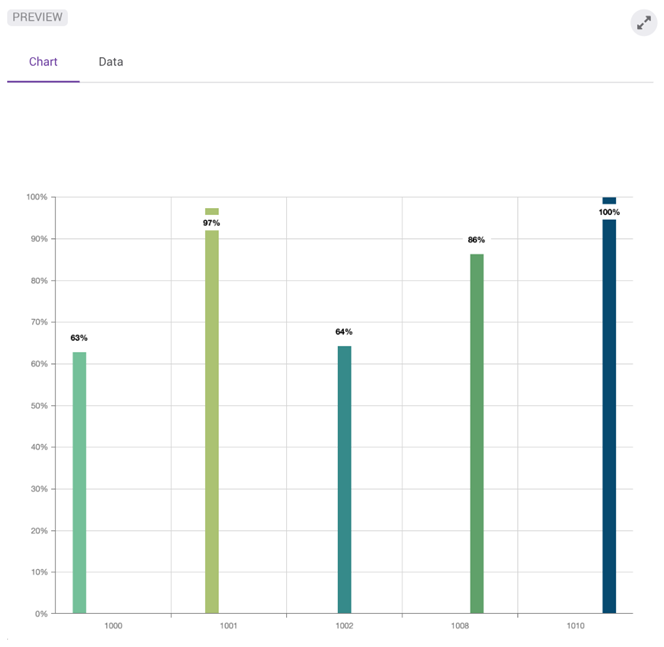Click the 63% data label
664x647 pixels.
click(x=79, y=338)
